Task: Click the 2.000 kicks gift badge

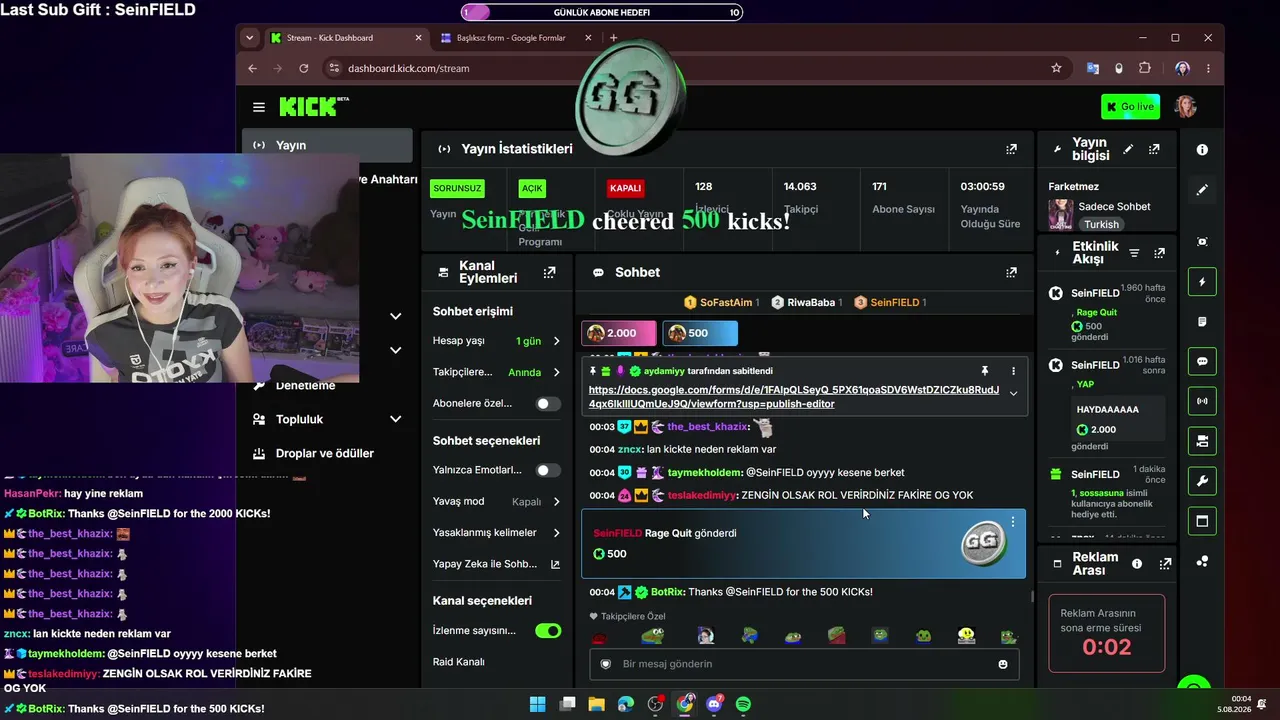Action: (x=619, y=333)
